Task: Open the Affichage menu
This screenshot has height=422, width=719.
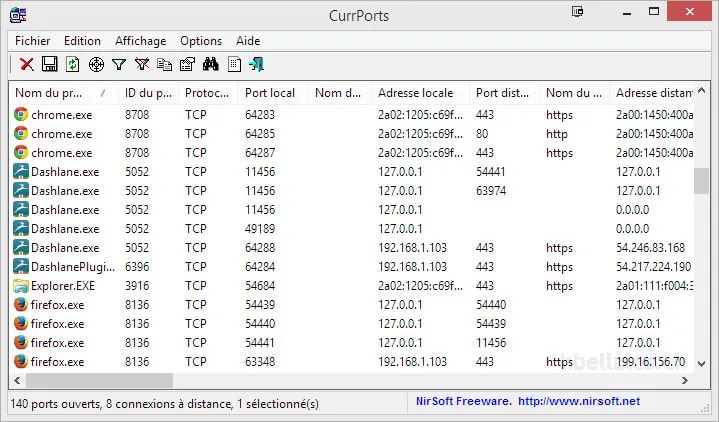Action: (140, 41)
